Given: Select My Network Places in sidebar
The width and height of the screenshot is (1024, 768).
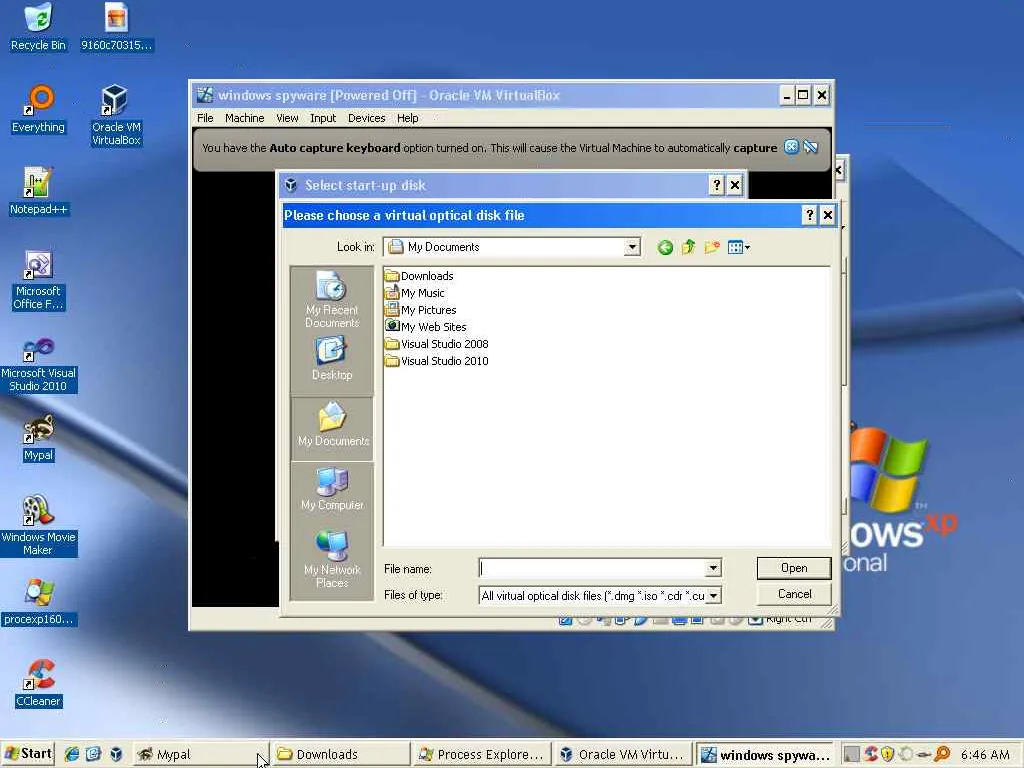Looking at the screenshot, I should coord(332,560).
